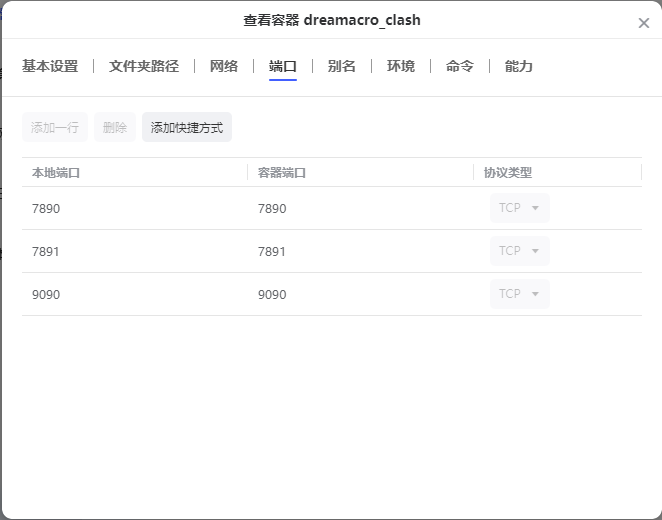Open the 文件夹路径 tab
Image resolution: width=662 pixels, height=520 pixels.
click(x=144, y=67)
